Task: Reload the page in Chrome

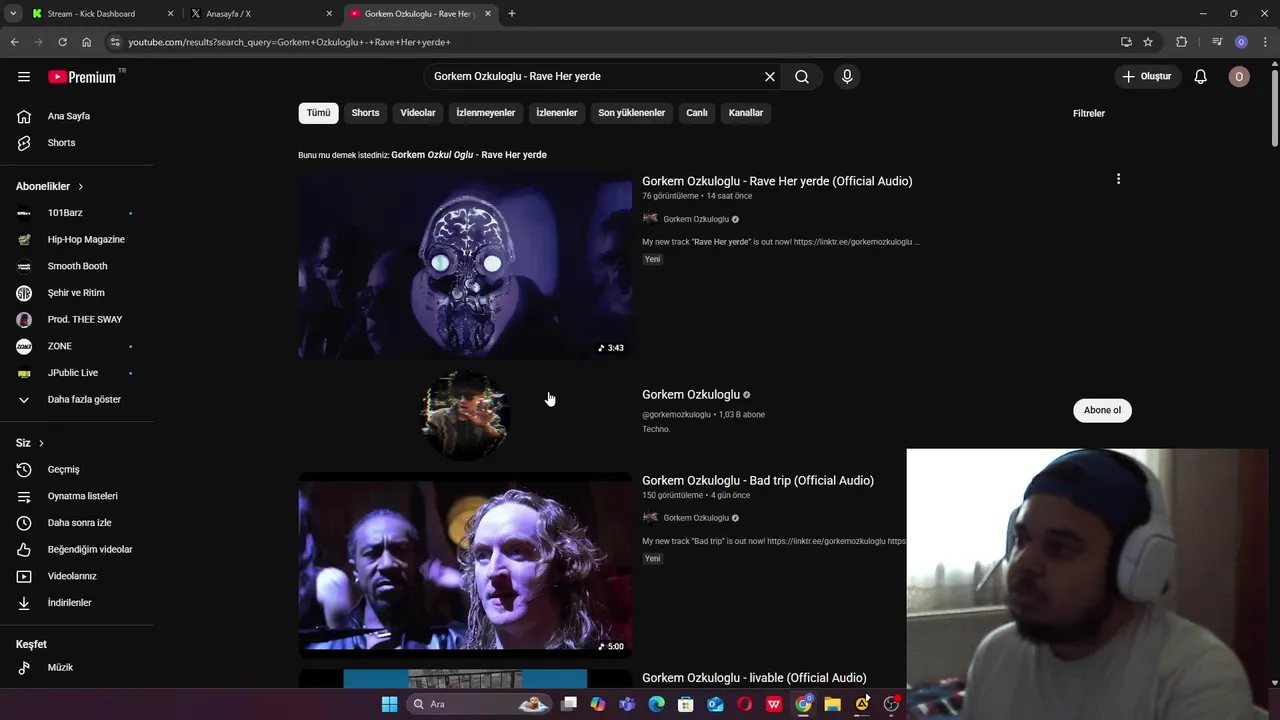Action: [x=62, y=42]
